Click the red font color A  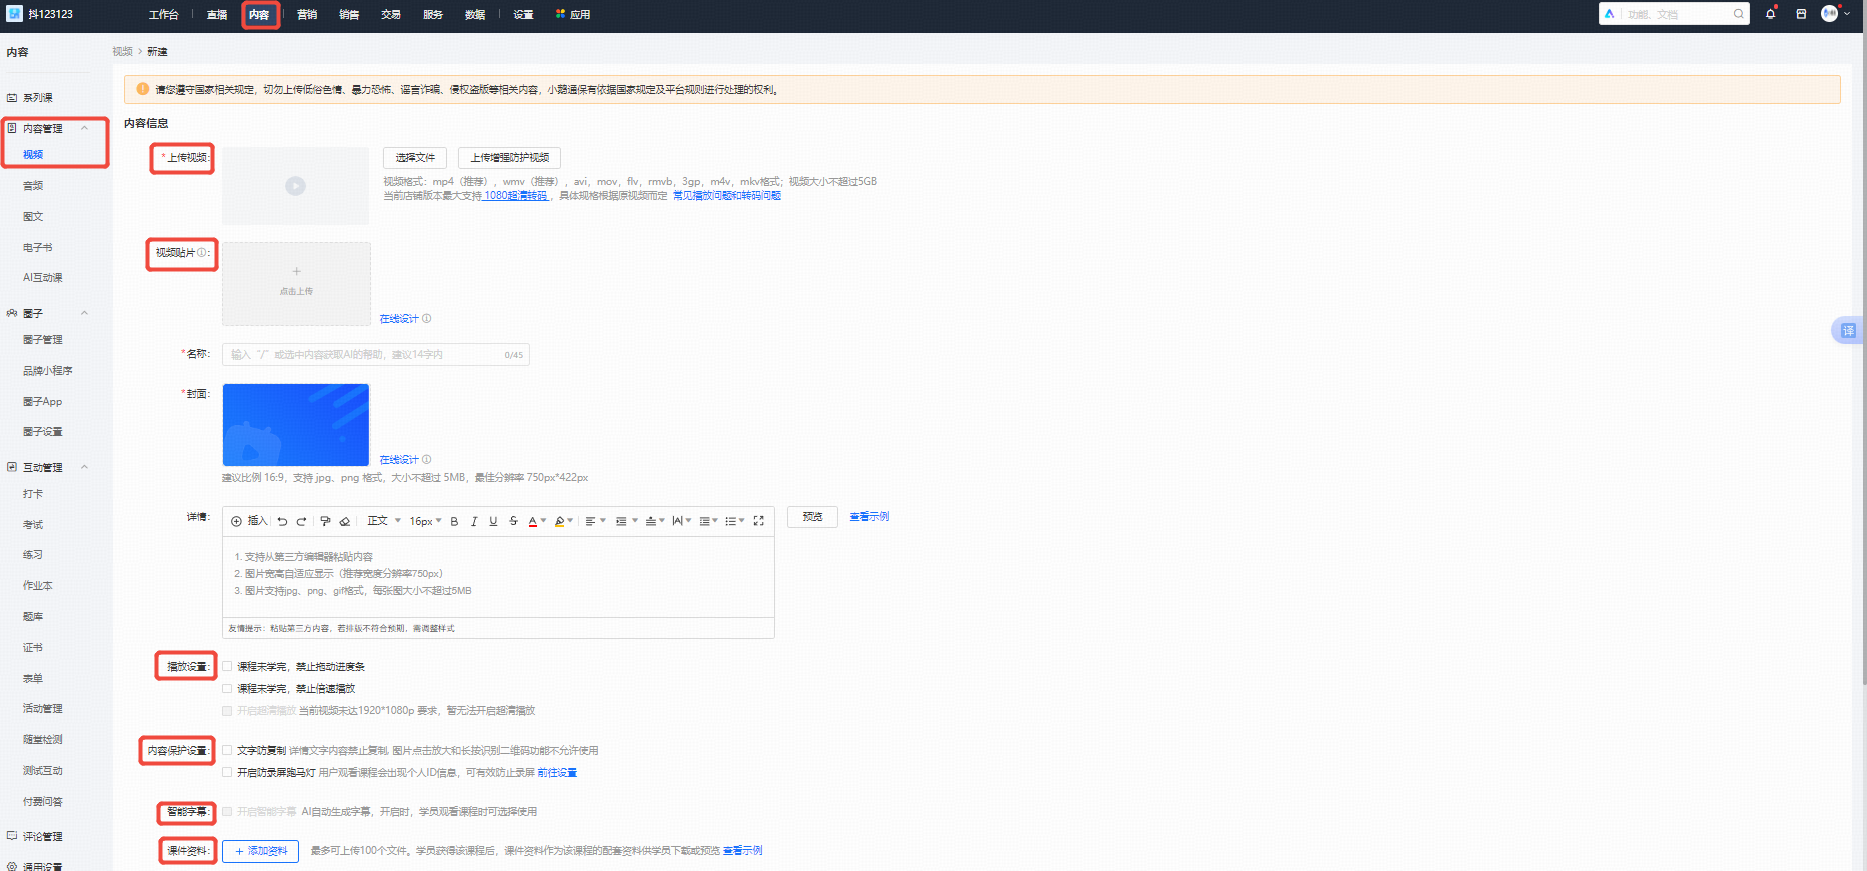point(532,521)
